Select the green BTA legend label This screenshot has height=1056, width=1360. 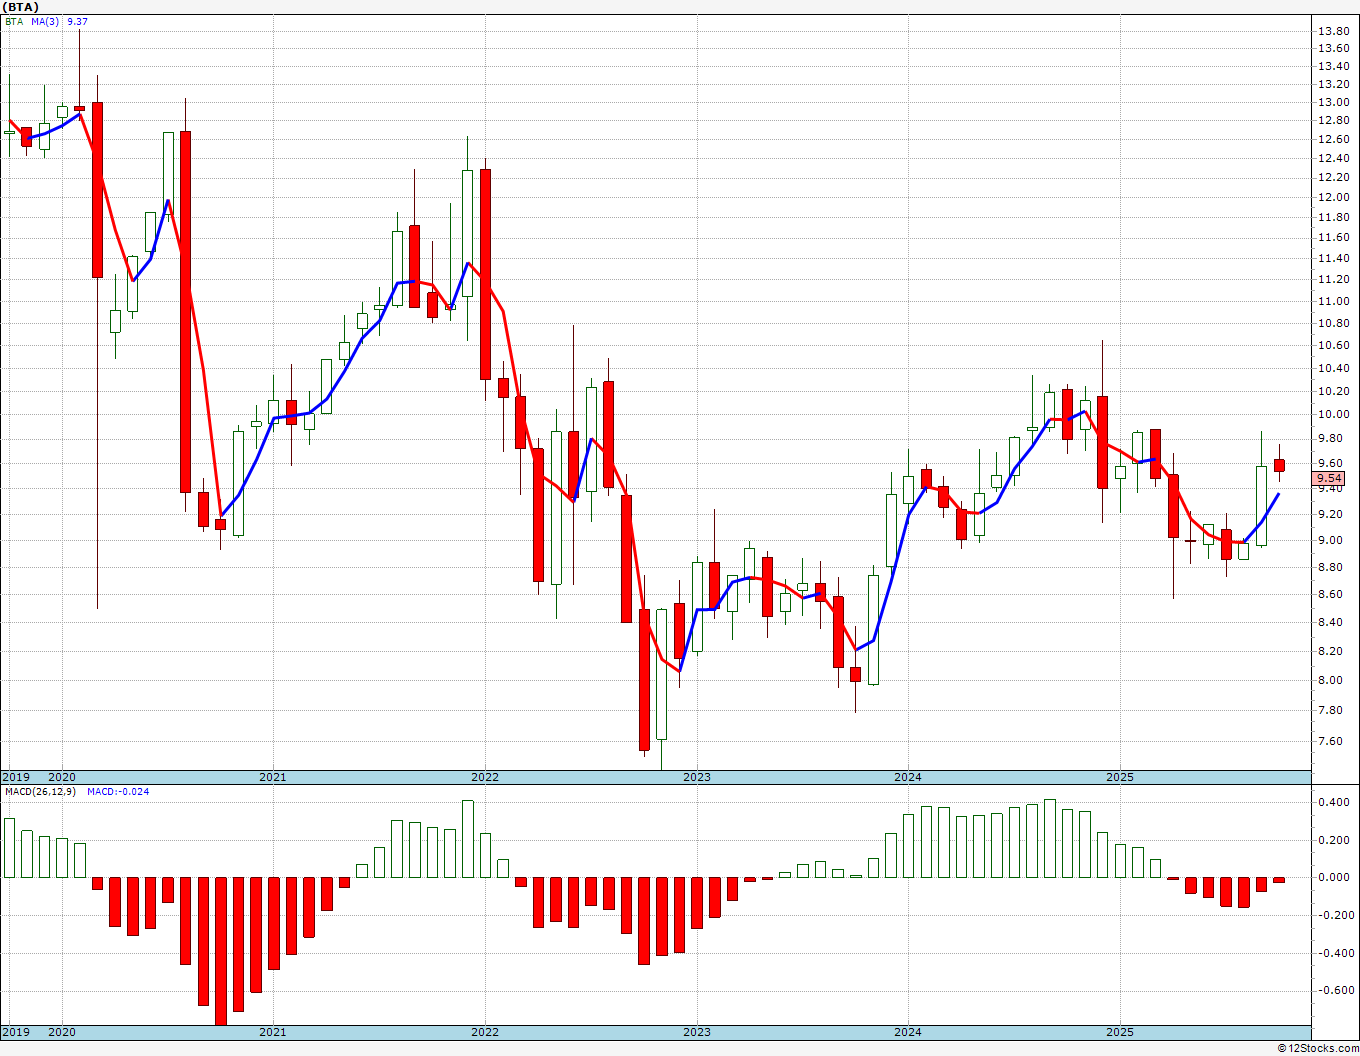point(14,21)
